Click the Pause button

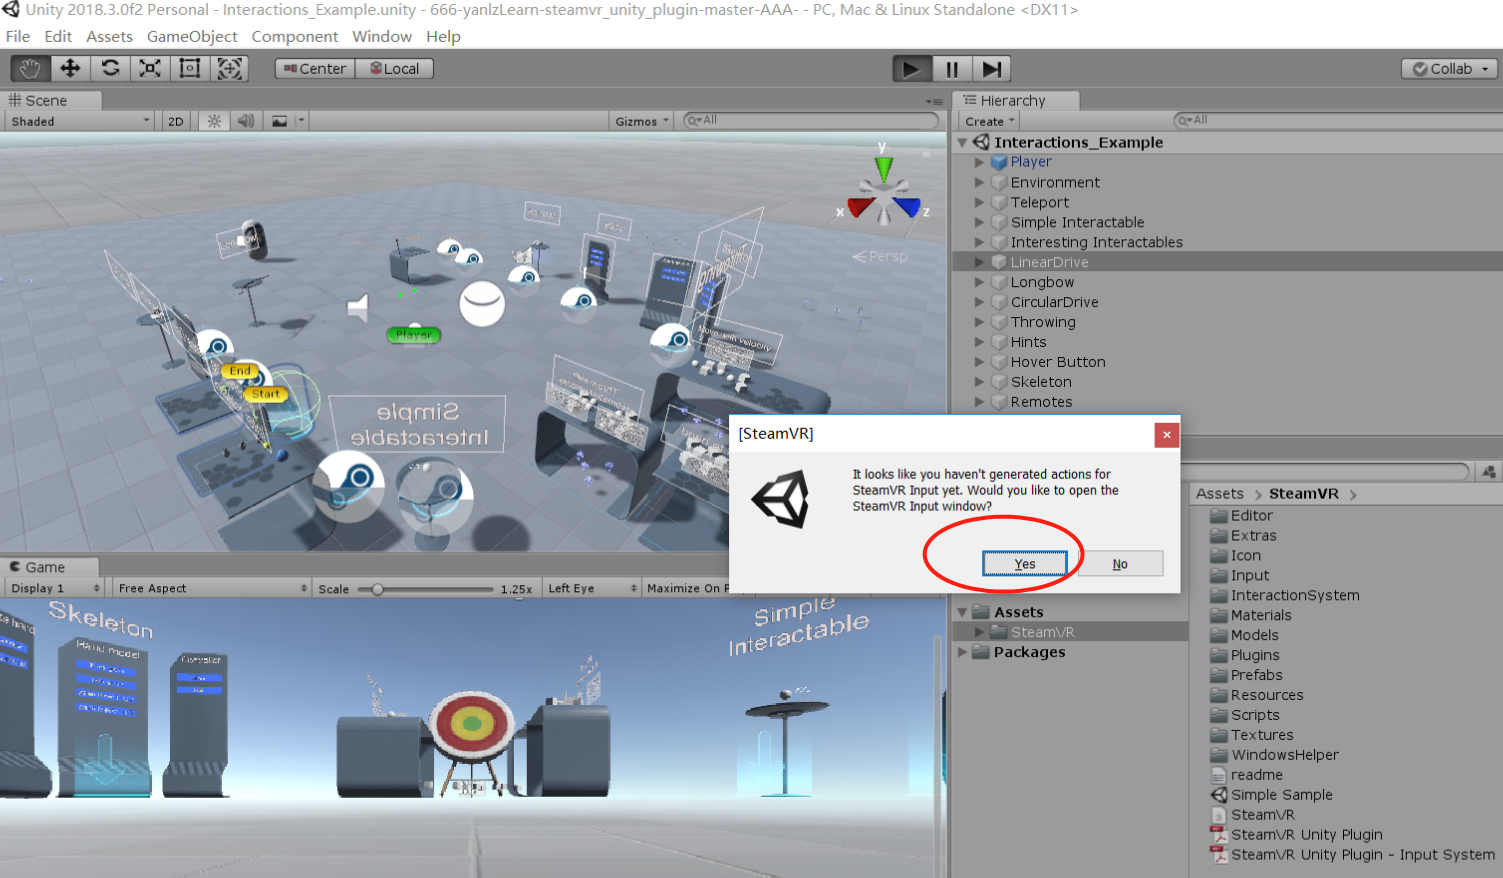(x=951, y=69)
